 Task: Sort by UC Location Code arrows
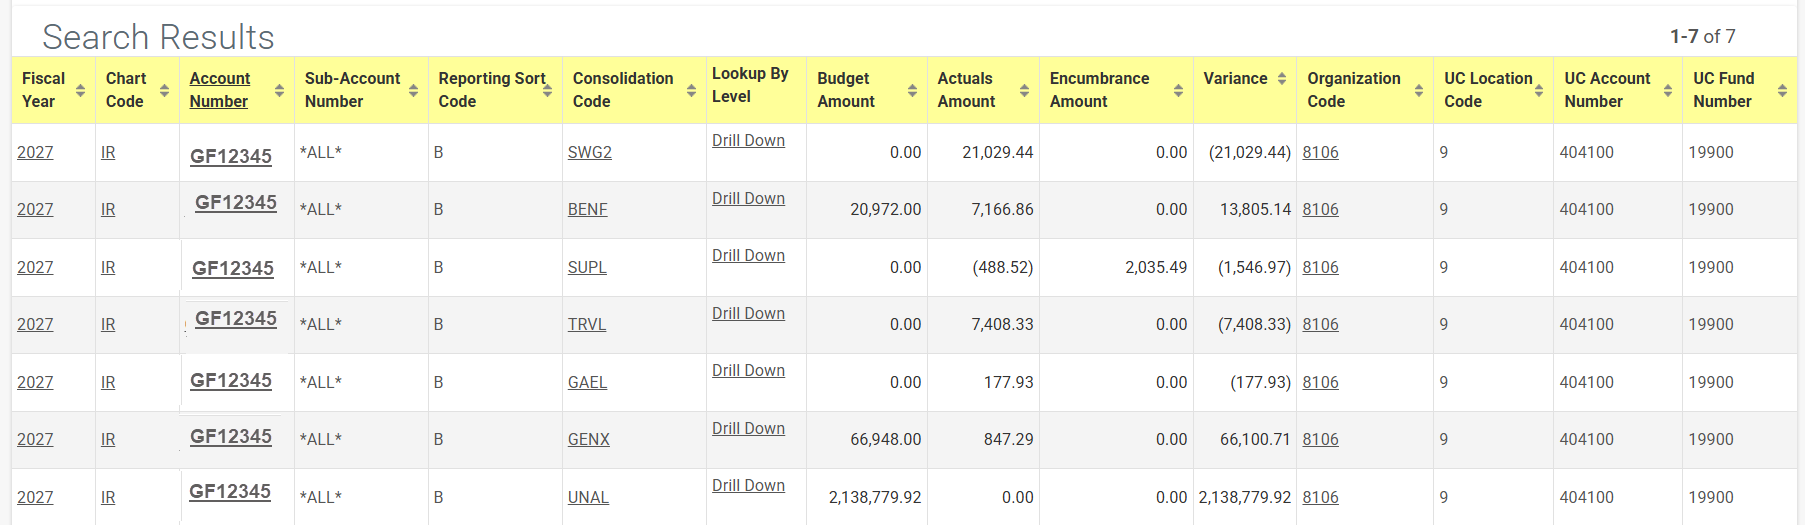click(x=1538, y=90)
